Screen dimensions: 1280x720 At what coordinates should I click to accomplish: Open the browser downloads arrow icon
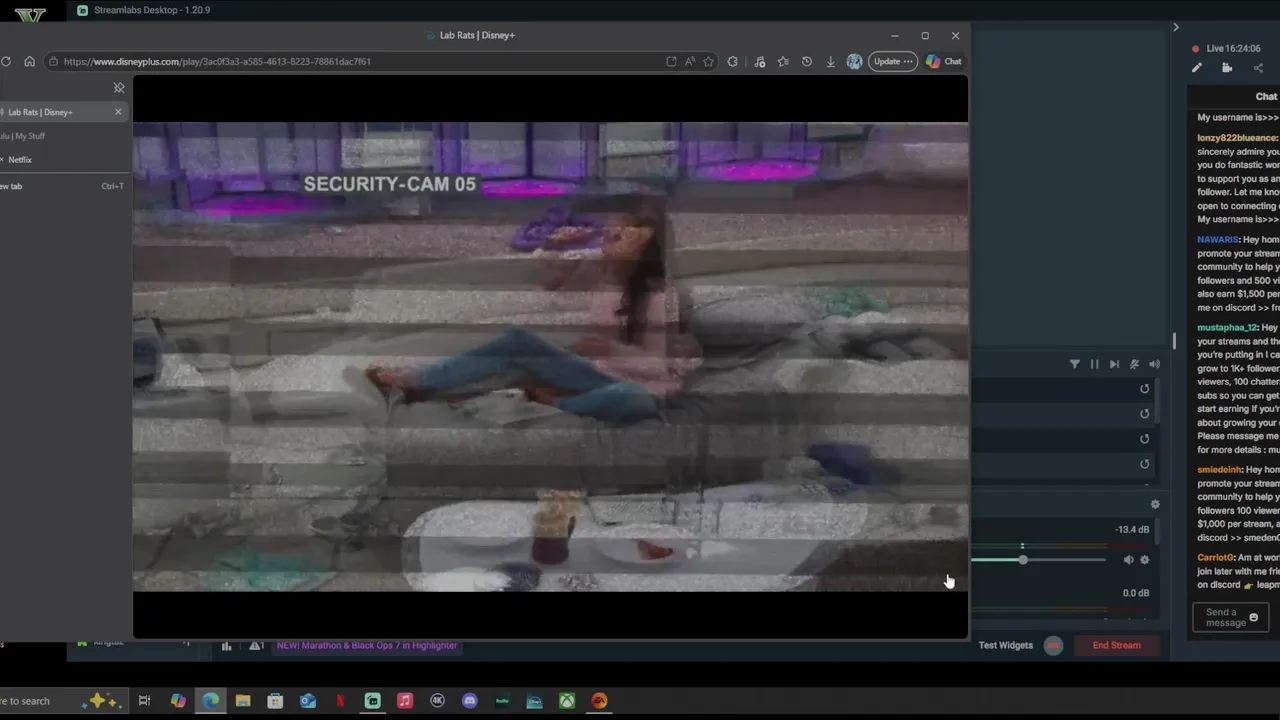click(830, 61)
